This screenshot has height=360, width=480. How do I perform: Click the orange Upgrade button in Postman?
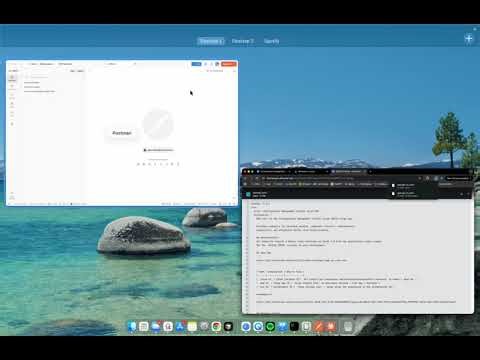228,64
